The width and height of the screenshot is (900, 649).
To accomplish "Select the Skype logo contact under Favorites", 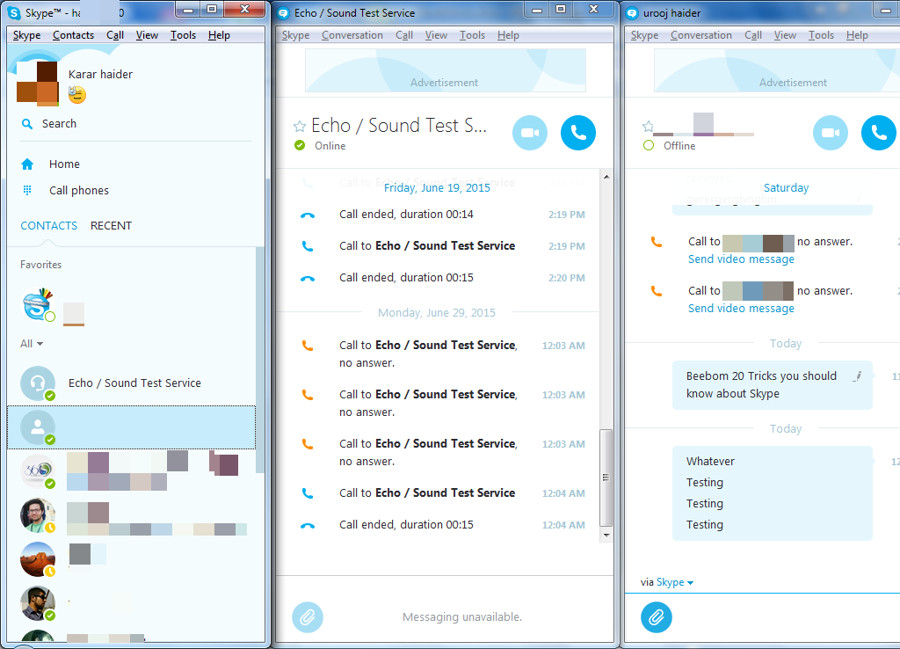I will 38,305.
